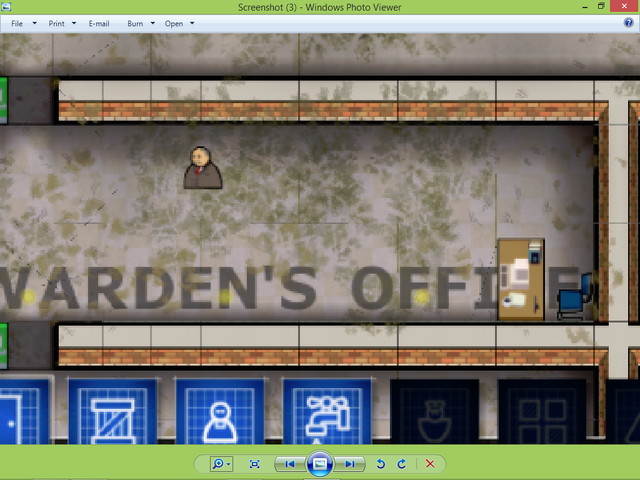Start the slide show
Viewport: 640px width, 480px height.
[320, 464]
